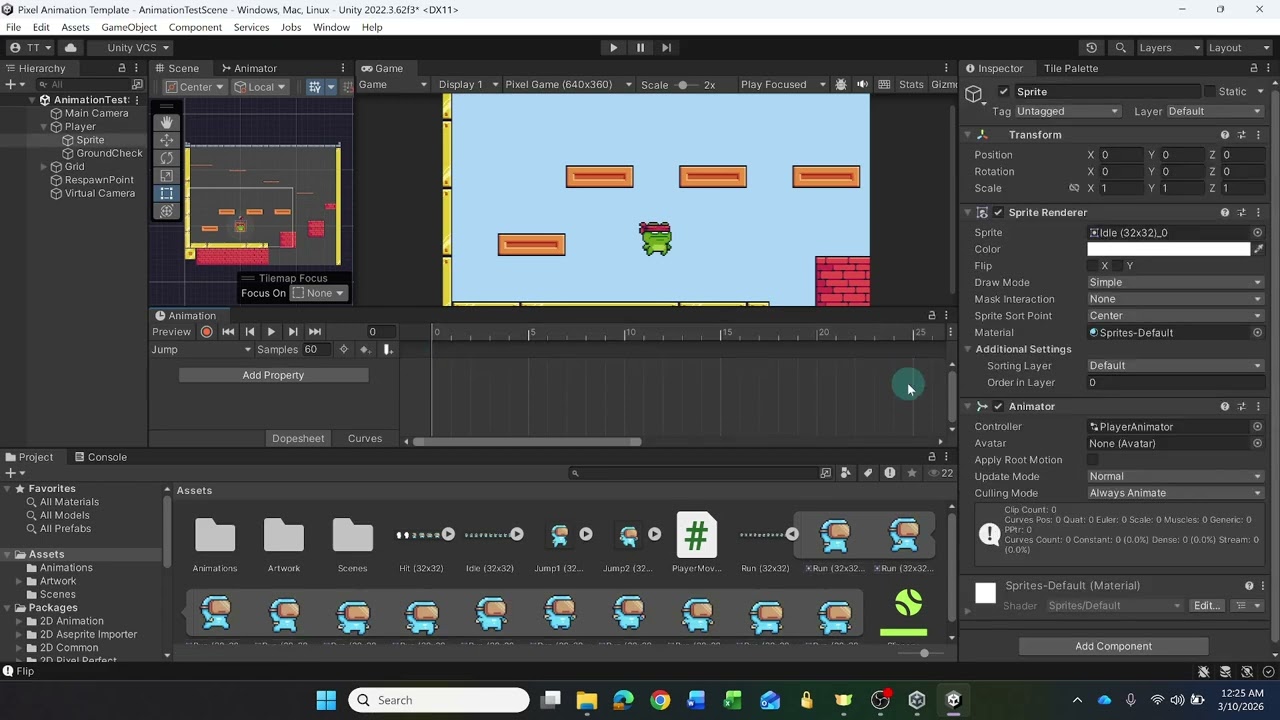Click the Sprite Renderer Color swatch

(1169, 249)
